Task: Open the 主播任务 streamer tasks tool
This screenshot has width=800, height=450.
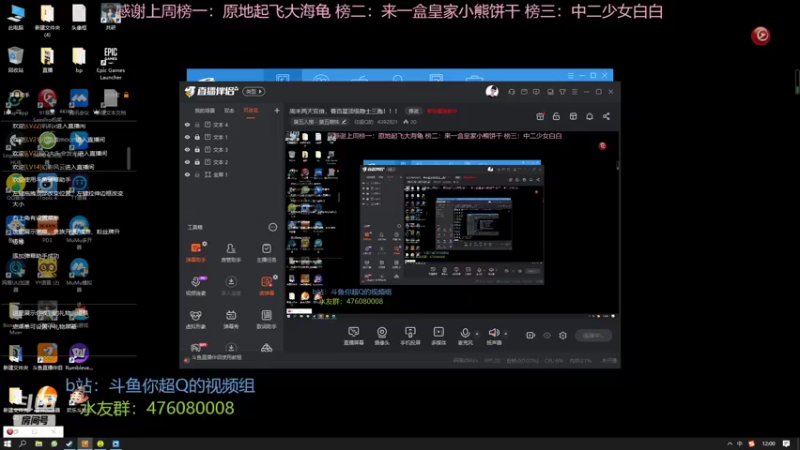Action: (x=266, y=253)
